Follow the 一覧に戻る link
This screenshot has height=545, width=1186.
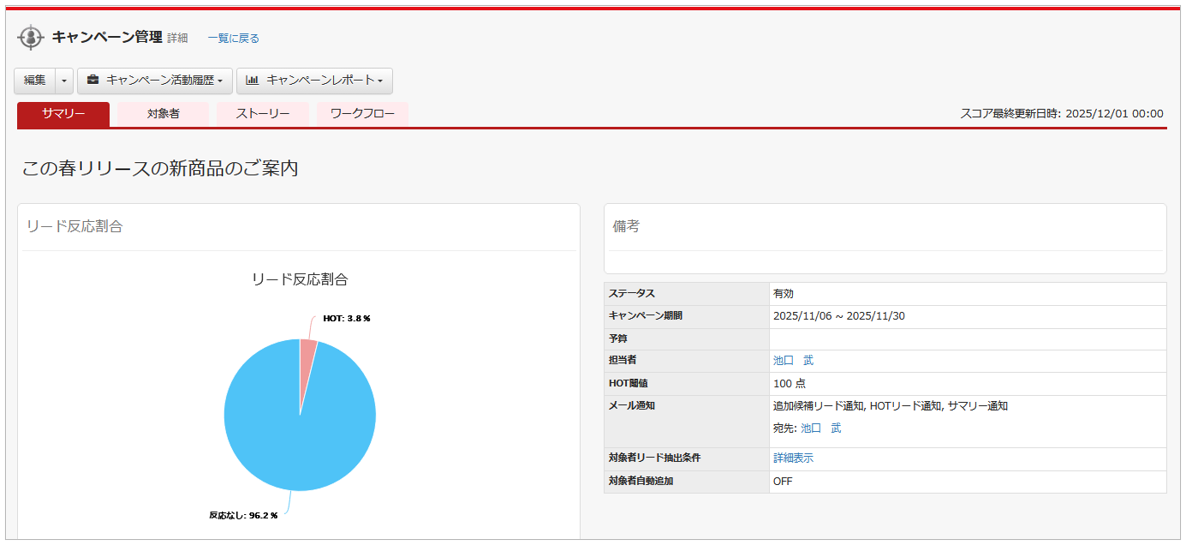[233, 38]
